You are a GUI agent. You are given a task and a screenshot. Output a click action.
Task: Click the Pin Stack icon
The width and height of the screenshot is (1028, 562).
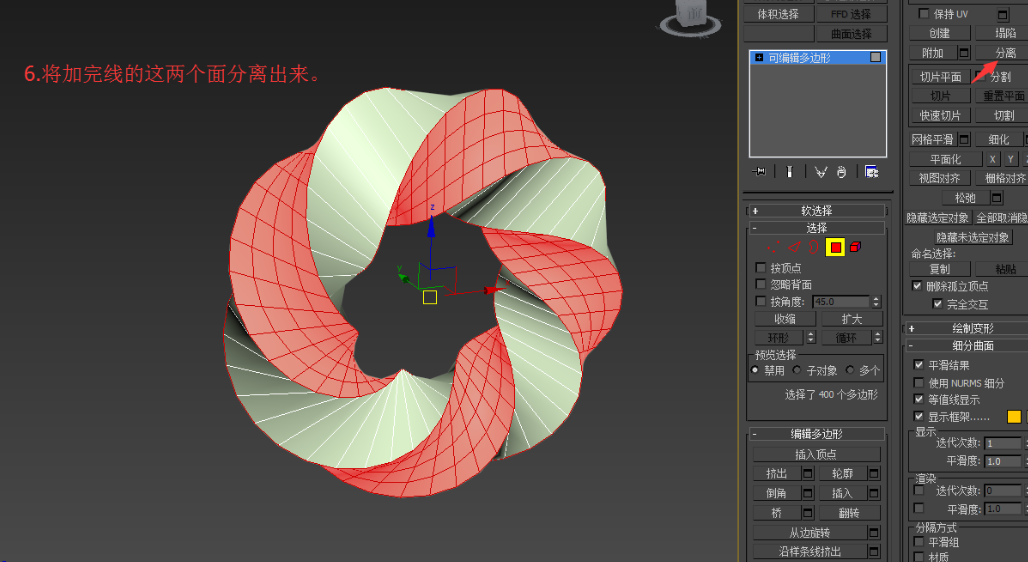760,172
